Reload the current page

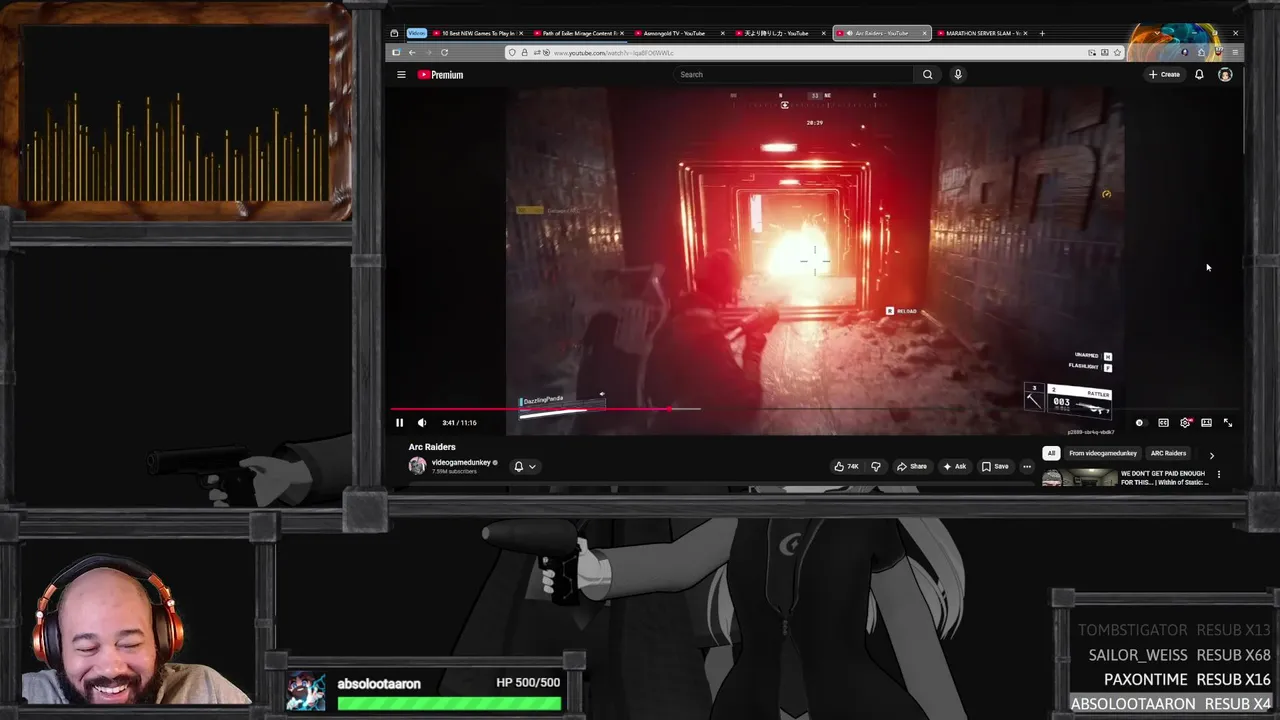[x=444, y=52]
